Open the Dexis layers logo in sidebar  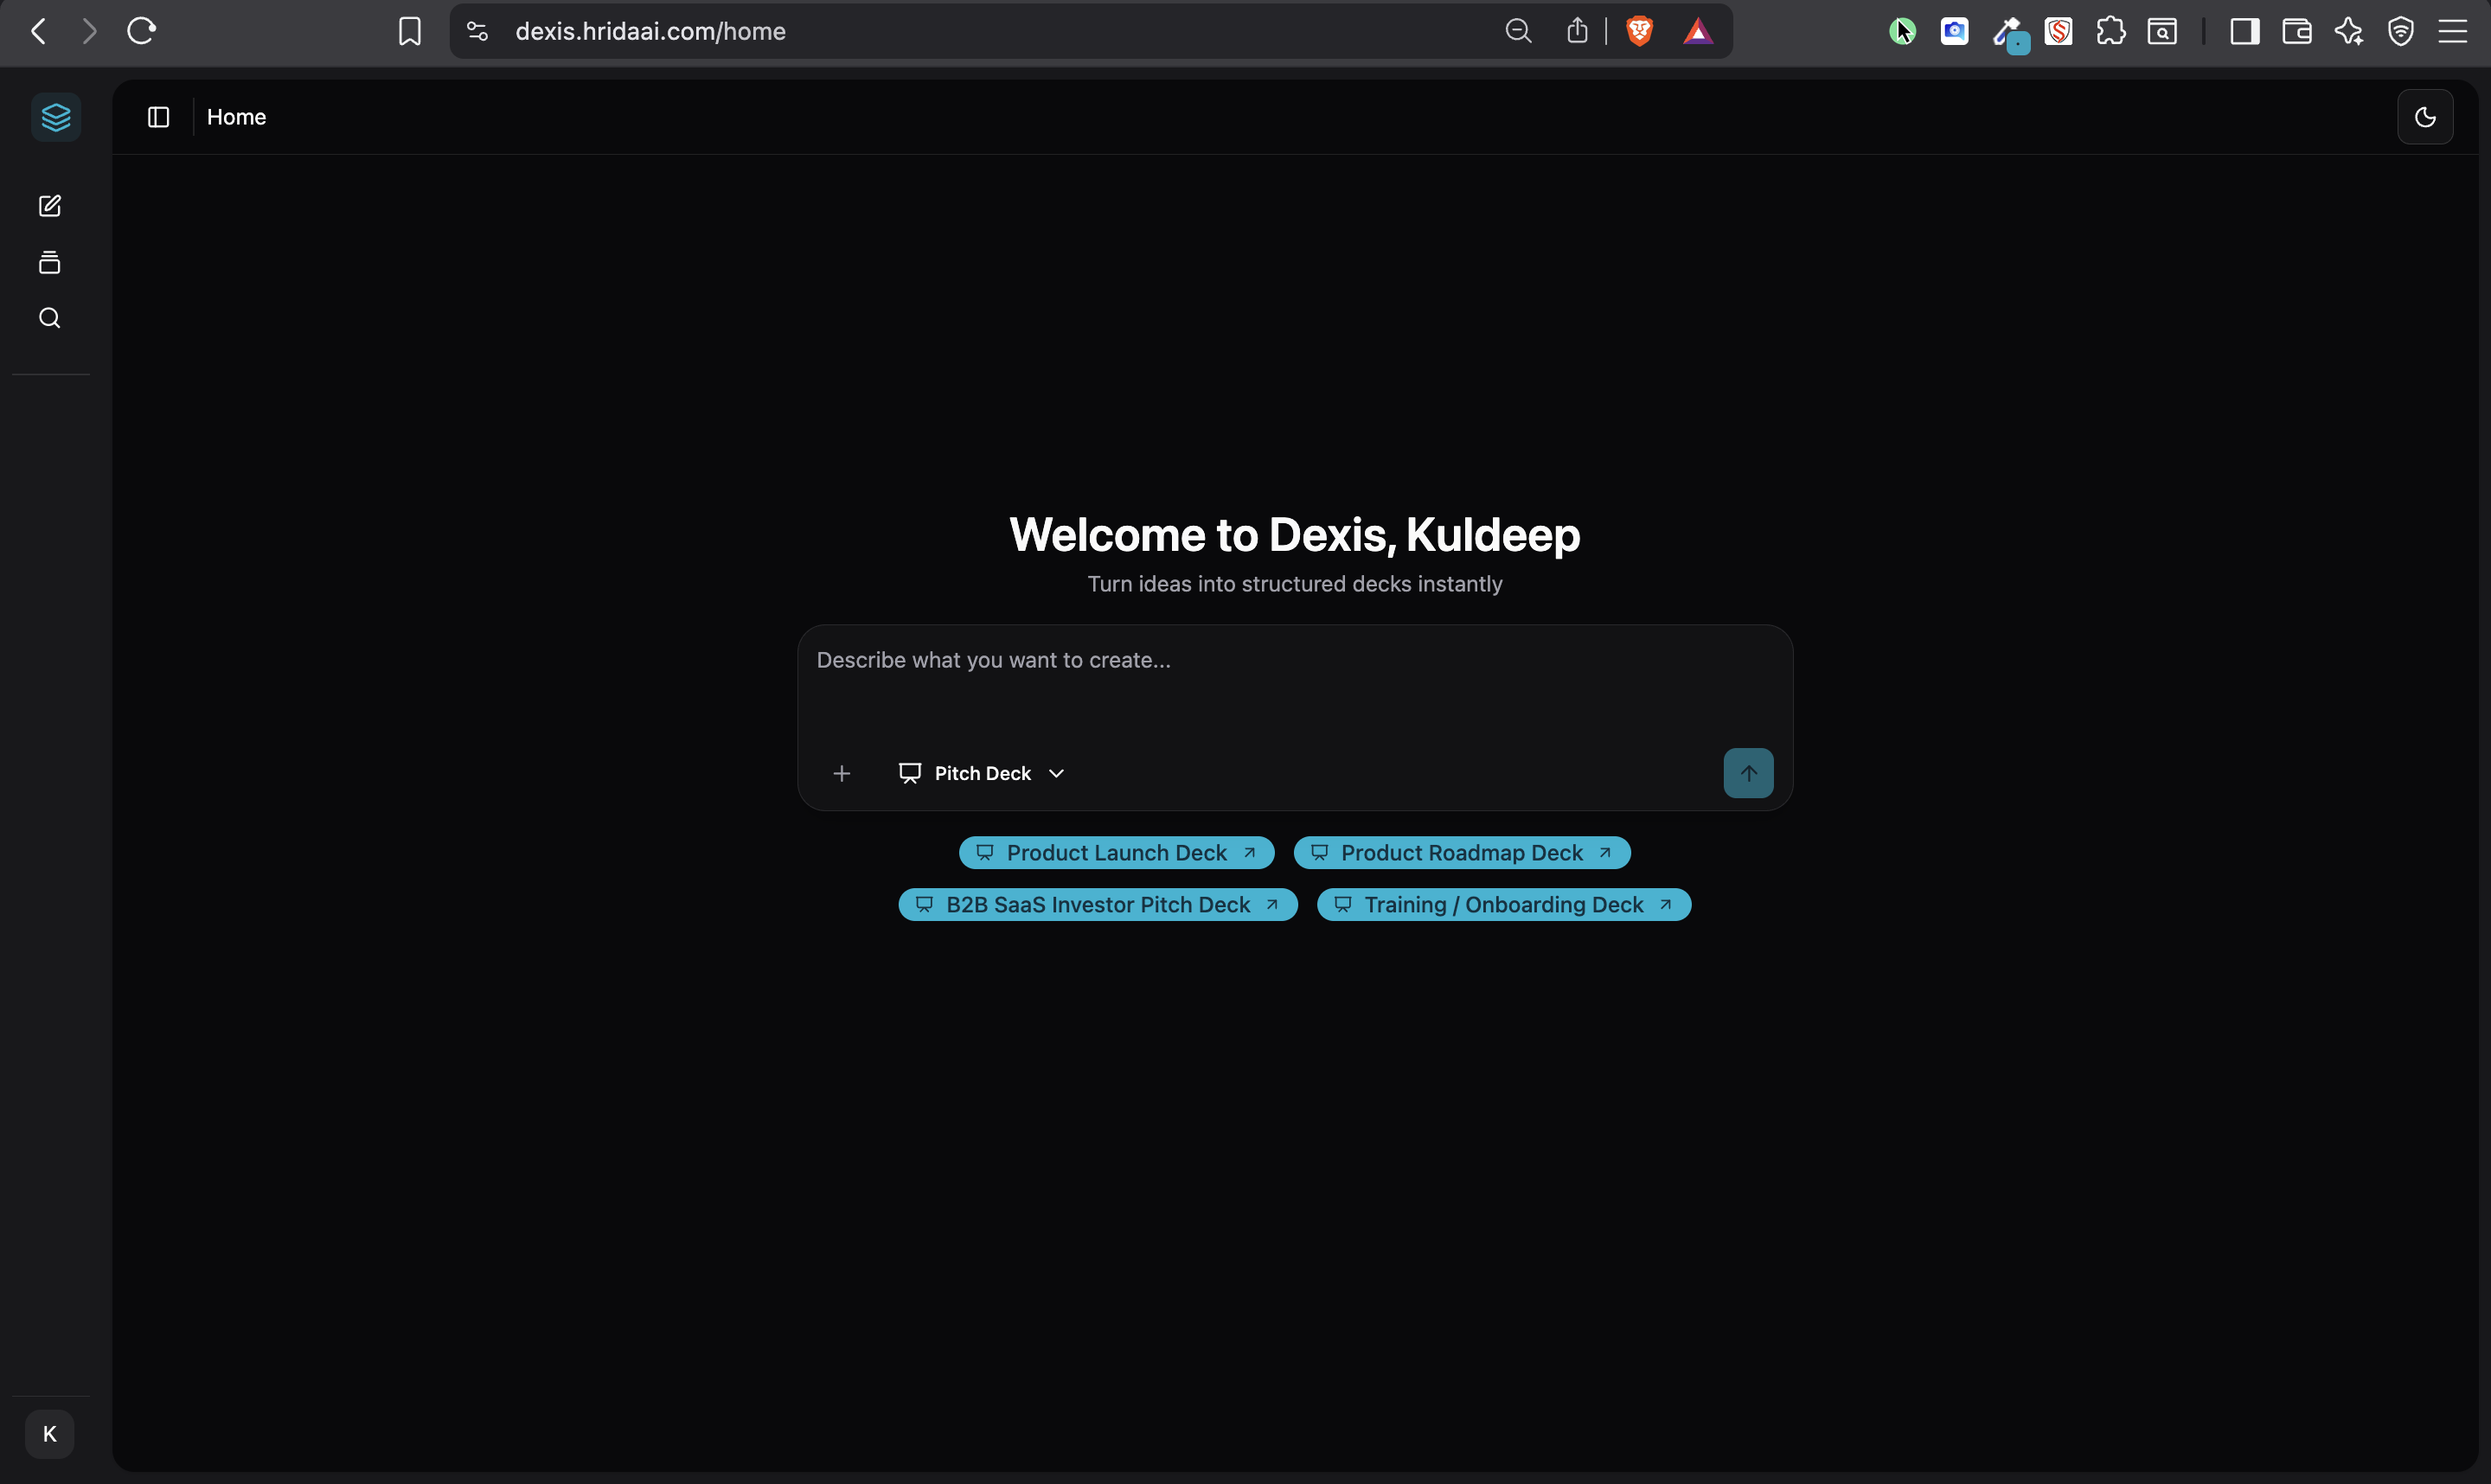[55, 116]
